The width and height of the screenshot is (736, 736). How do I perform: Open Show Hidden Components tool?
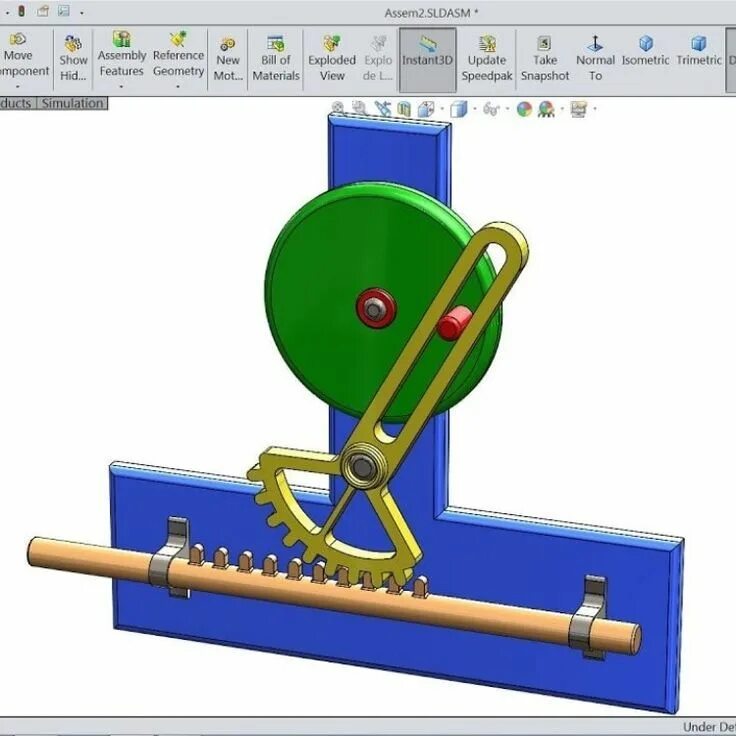73,60
